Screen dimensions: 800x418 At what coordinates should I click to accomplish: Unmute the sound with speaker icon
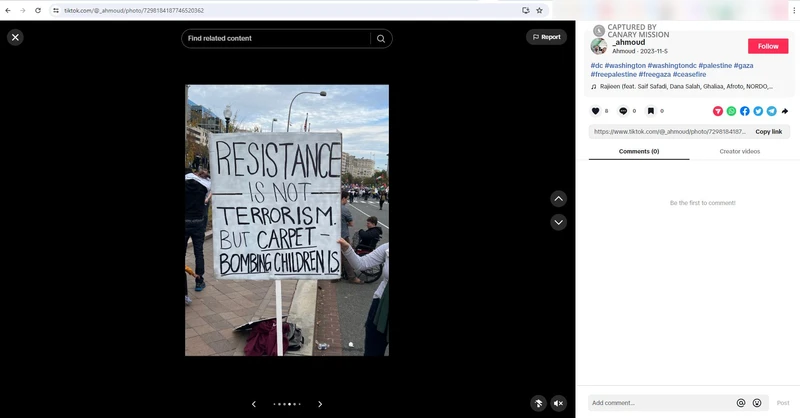tap(559, 403)
